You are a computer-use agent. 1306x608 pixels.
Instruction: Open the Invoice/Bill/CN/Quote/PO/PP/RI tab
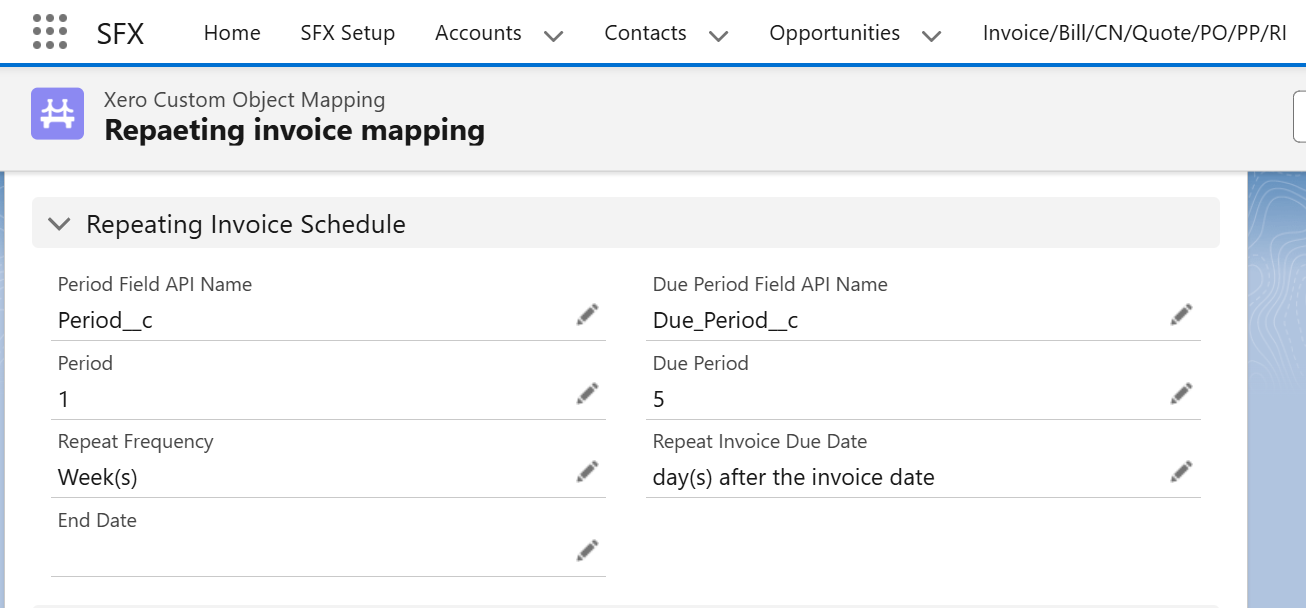tap(1134, 33)
